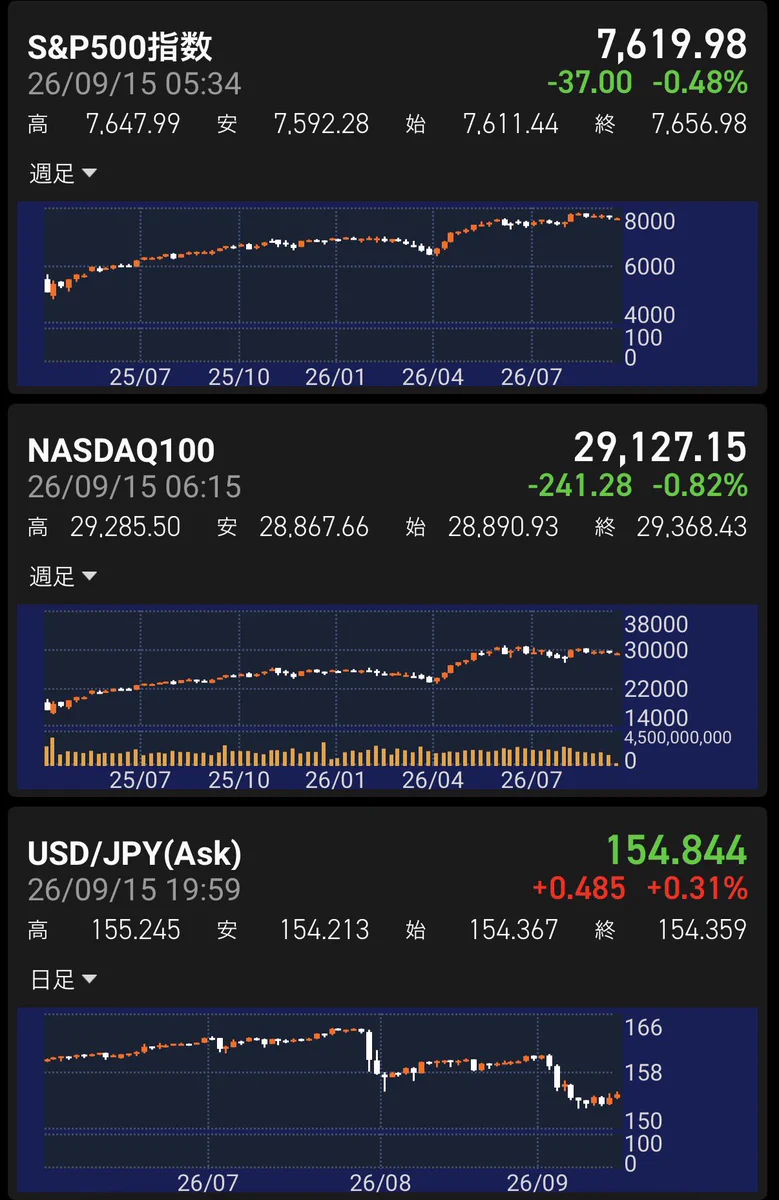Tap the 166 axis label on USD/JPY chart
Image resolution: width=779 pixels, height=1200 pixels.
(x=644, y=1028)
